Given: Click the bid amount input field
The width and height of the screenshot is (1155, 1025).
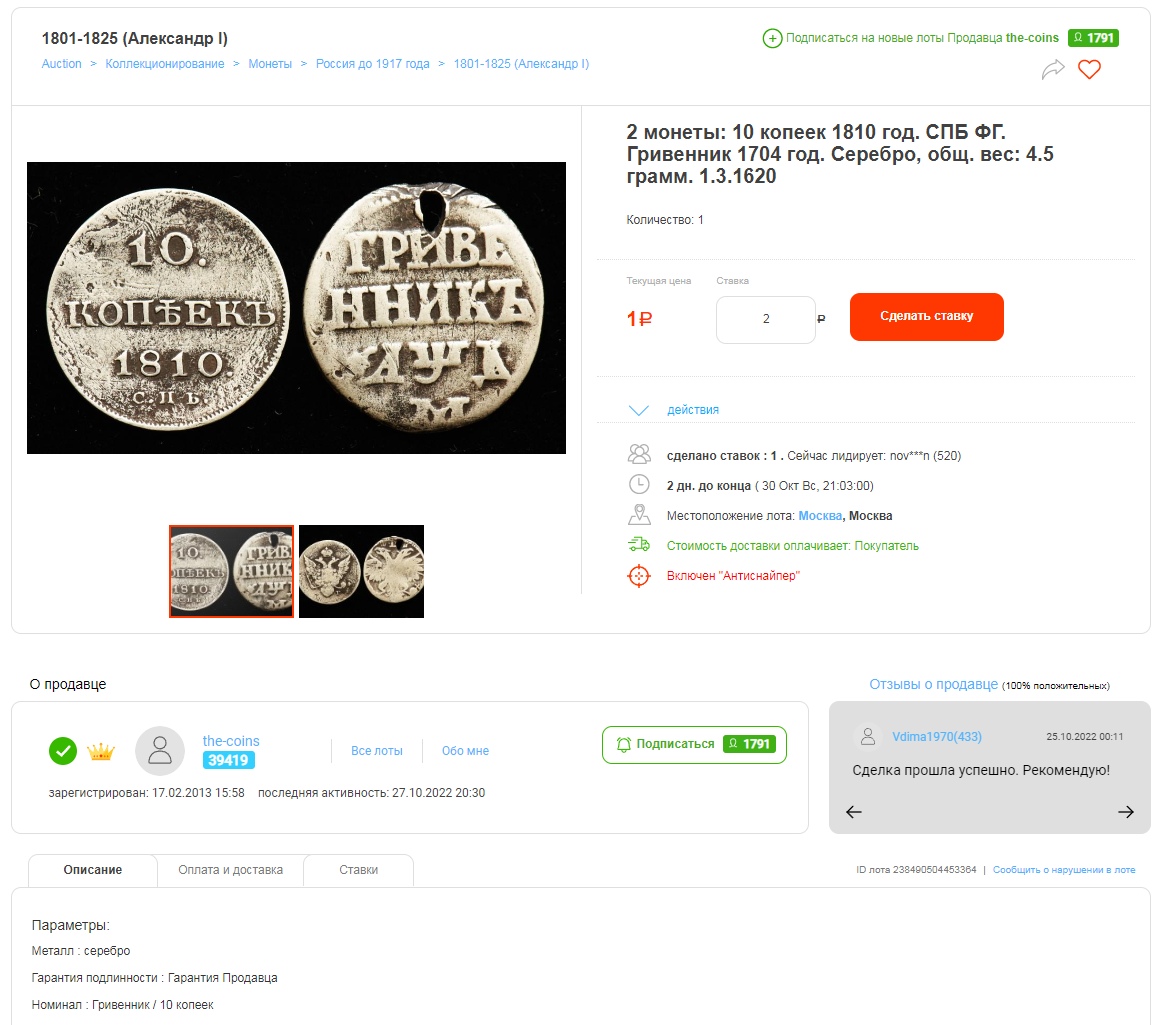Looking at the screenshot, I should coord(766,320).
